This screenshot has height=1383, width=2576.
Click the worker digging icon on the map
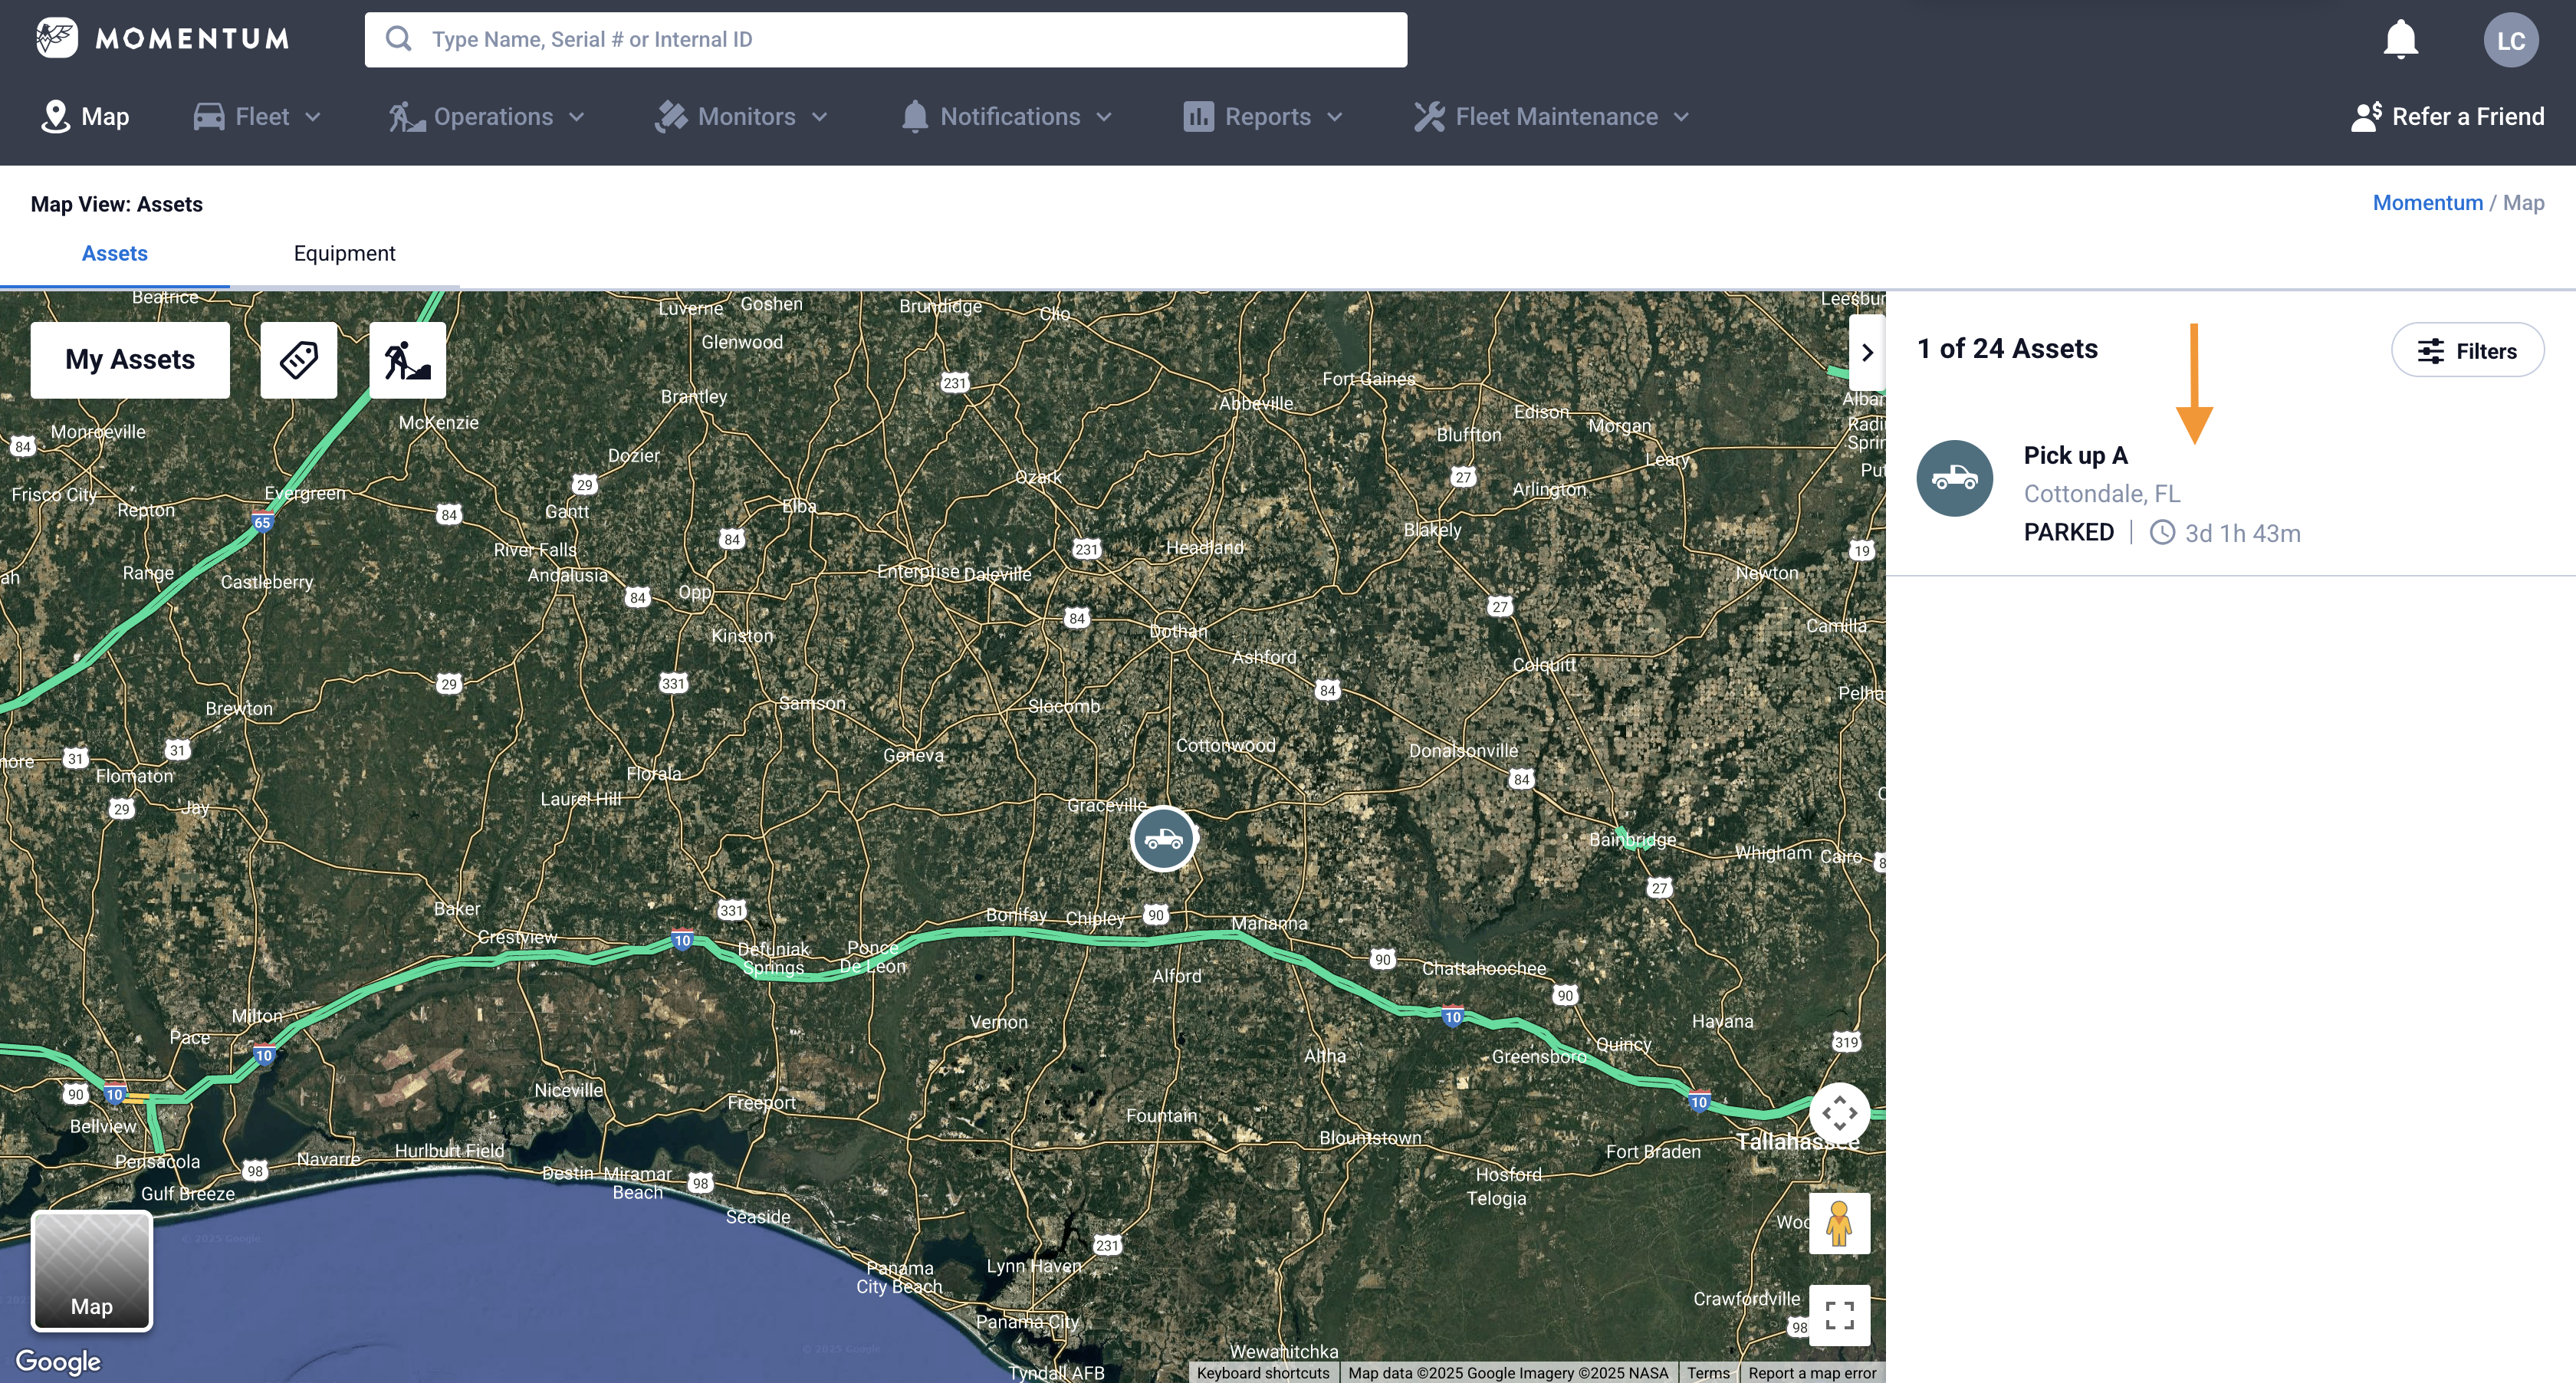click(x=407, y=360)
